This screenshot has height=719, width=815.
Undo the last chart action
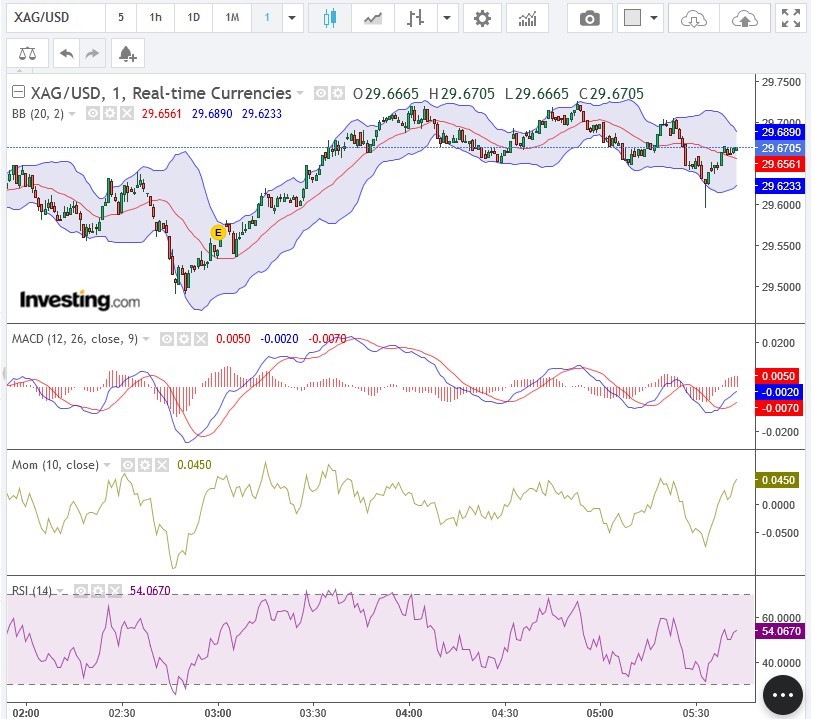tap(67, 53)
